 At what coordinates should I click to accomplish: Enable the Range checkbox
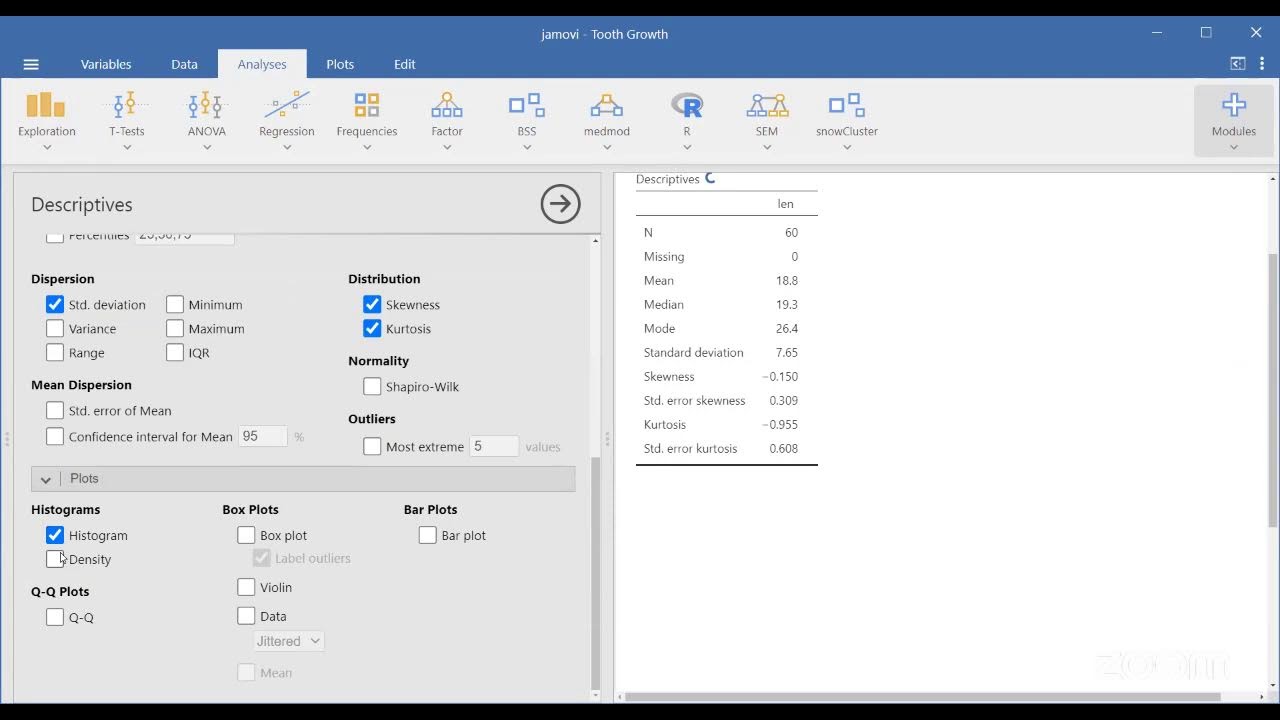pyautogui.click(x=55, y=353)
